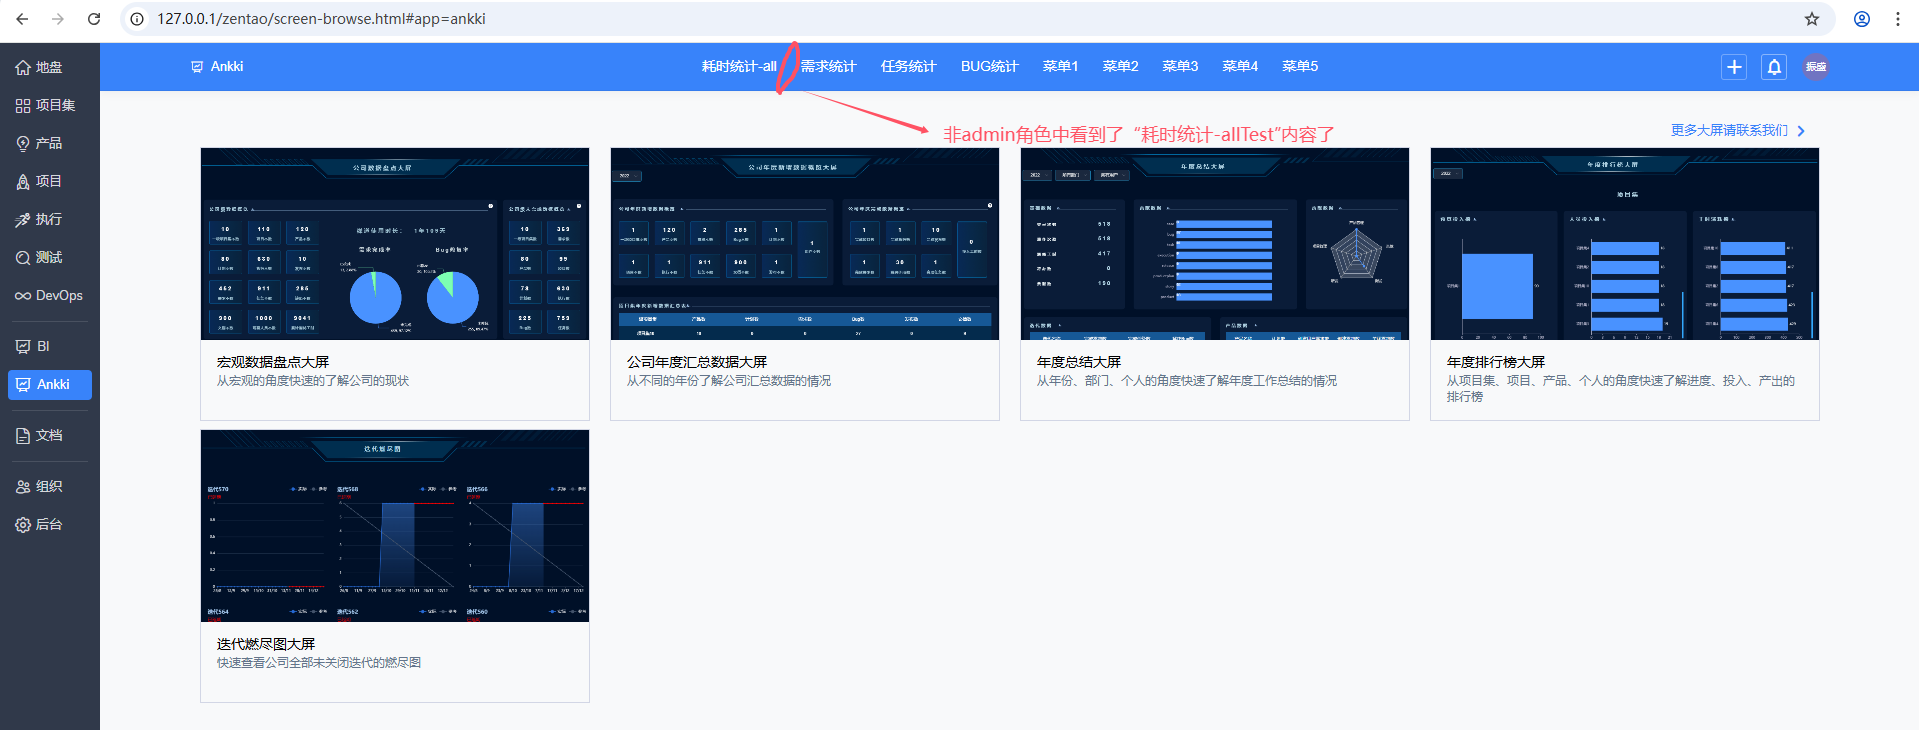Click the 年度排行榜大屏 title text

point(1496,362)
